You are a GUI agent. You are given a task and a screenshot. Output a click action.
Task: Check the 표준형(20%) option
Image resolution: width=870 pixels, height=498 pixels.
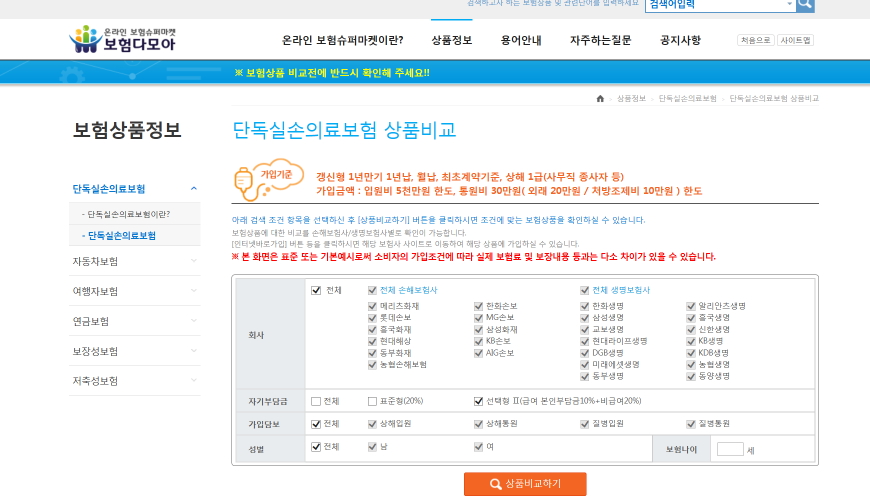373,401
